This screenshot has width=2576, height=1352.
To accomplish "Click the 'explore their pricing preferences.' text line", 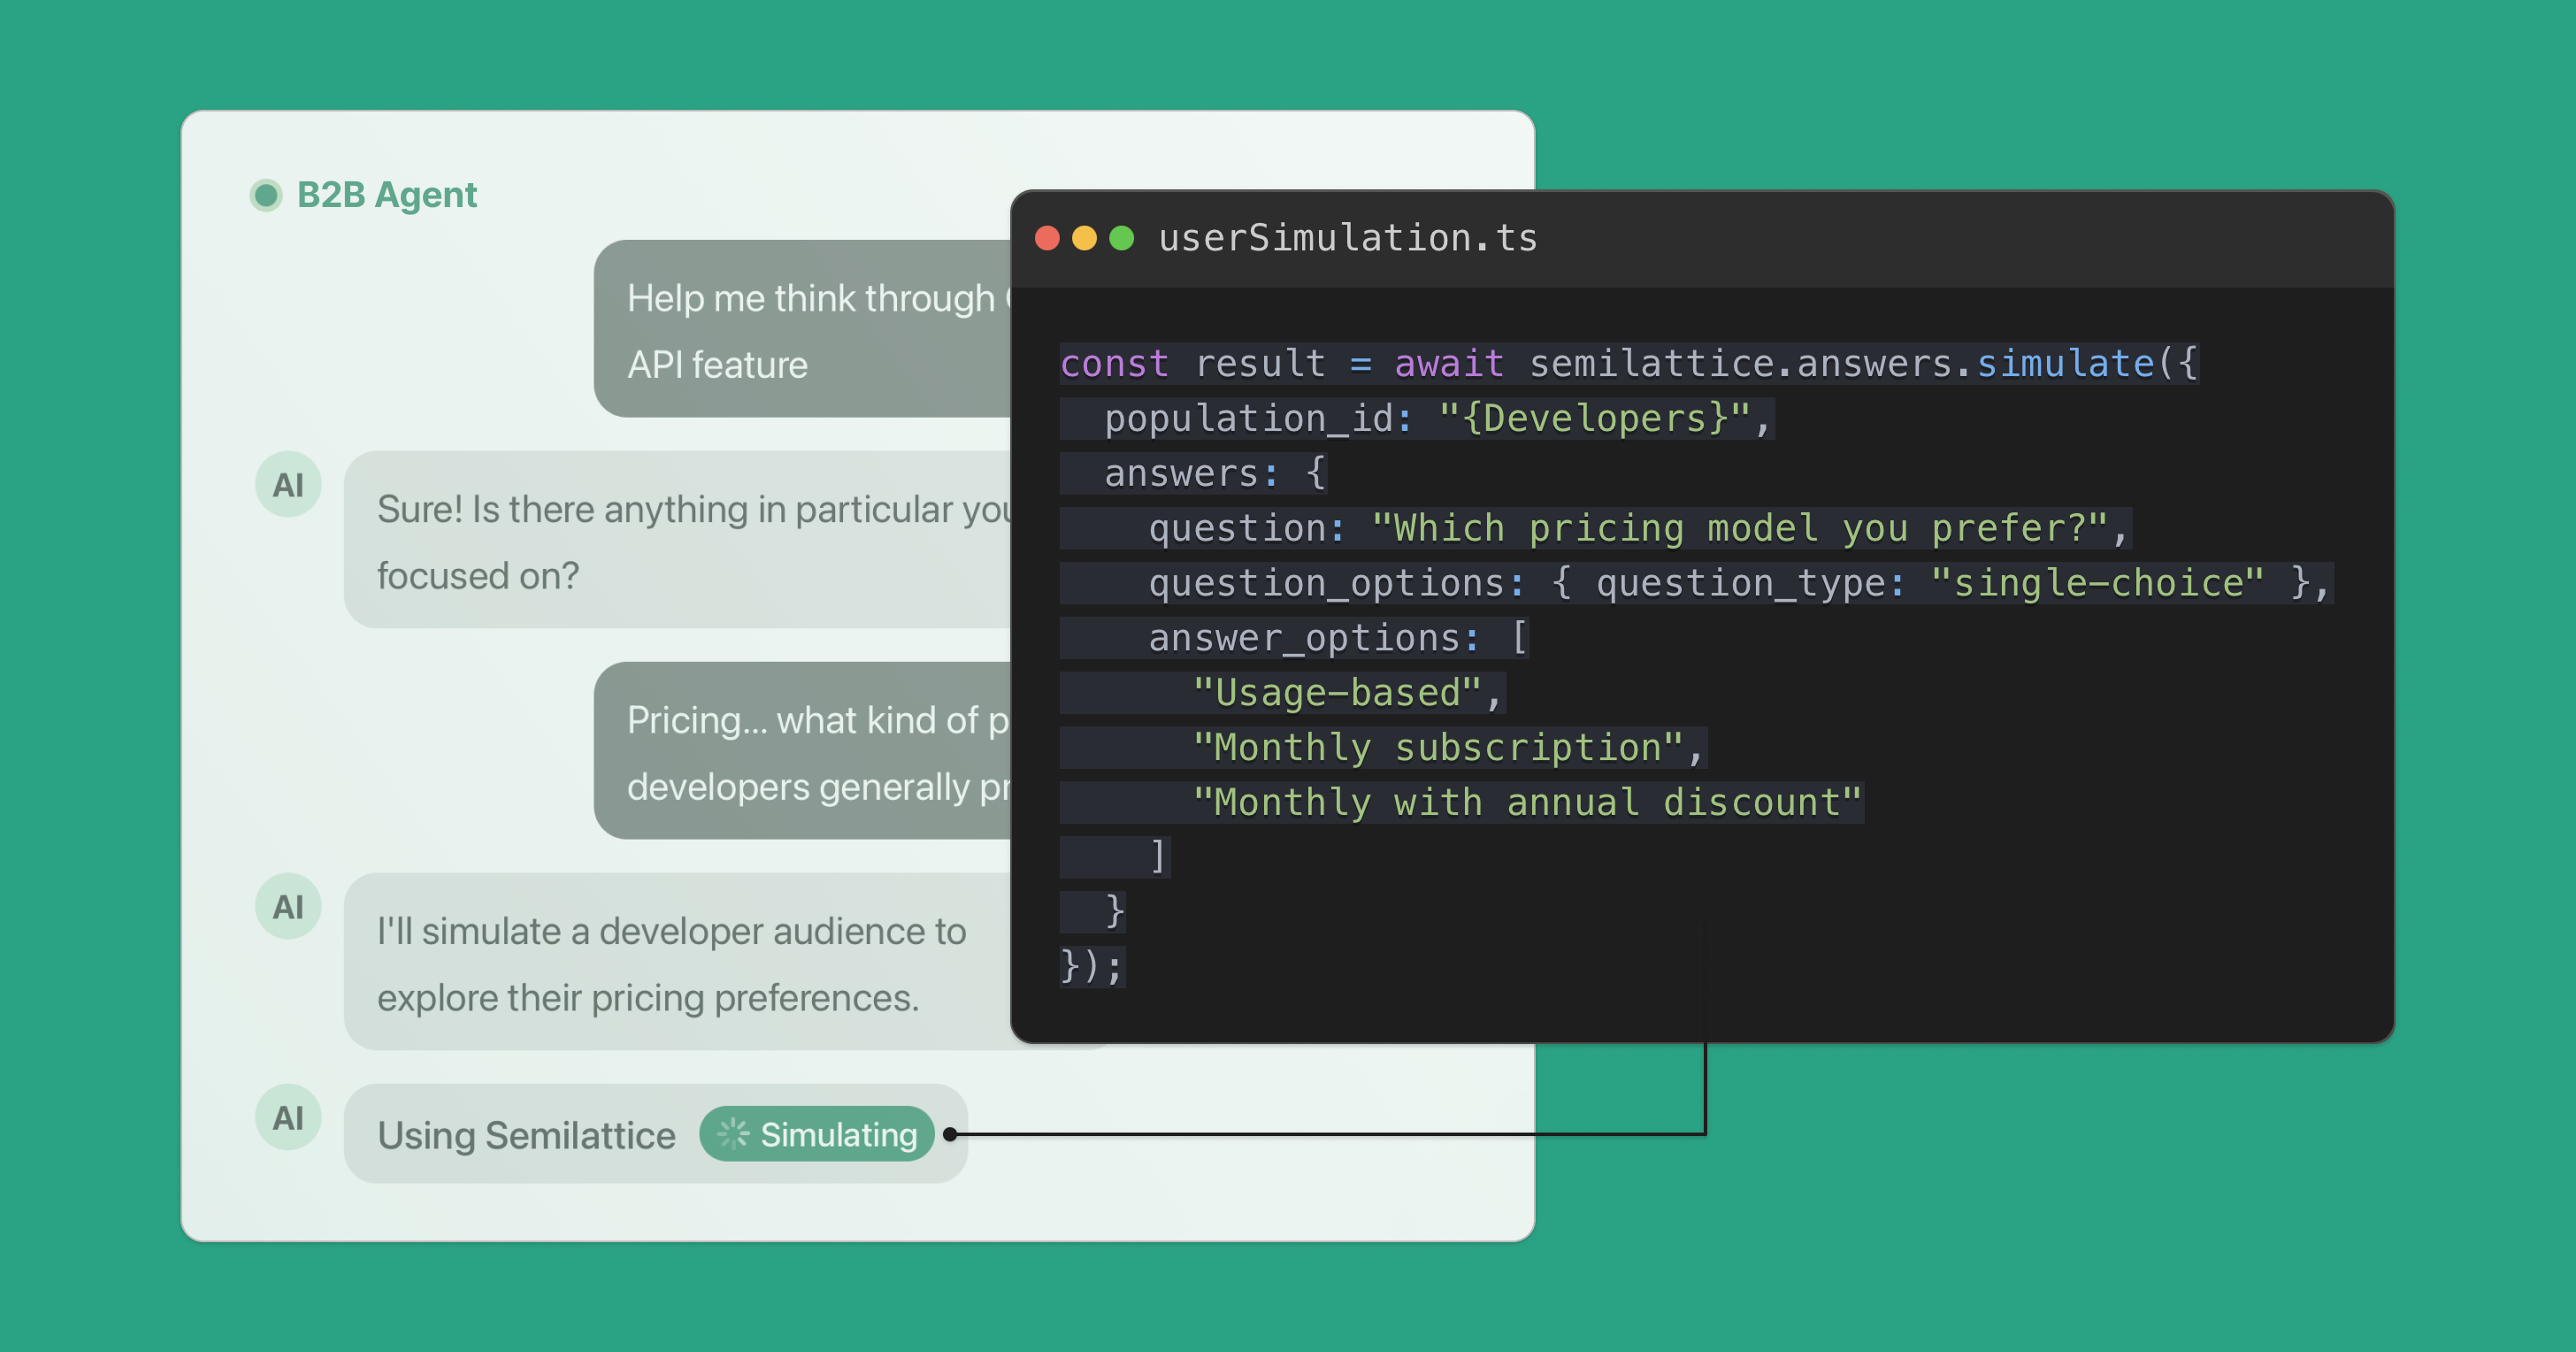I will (648, 998).
